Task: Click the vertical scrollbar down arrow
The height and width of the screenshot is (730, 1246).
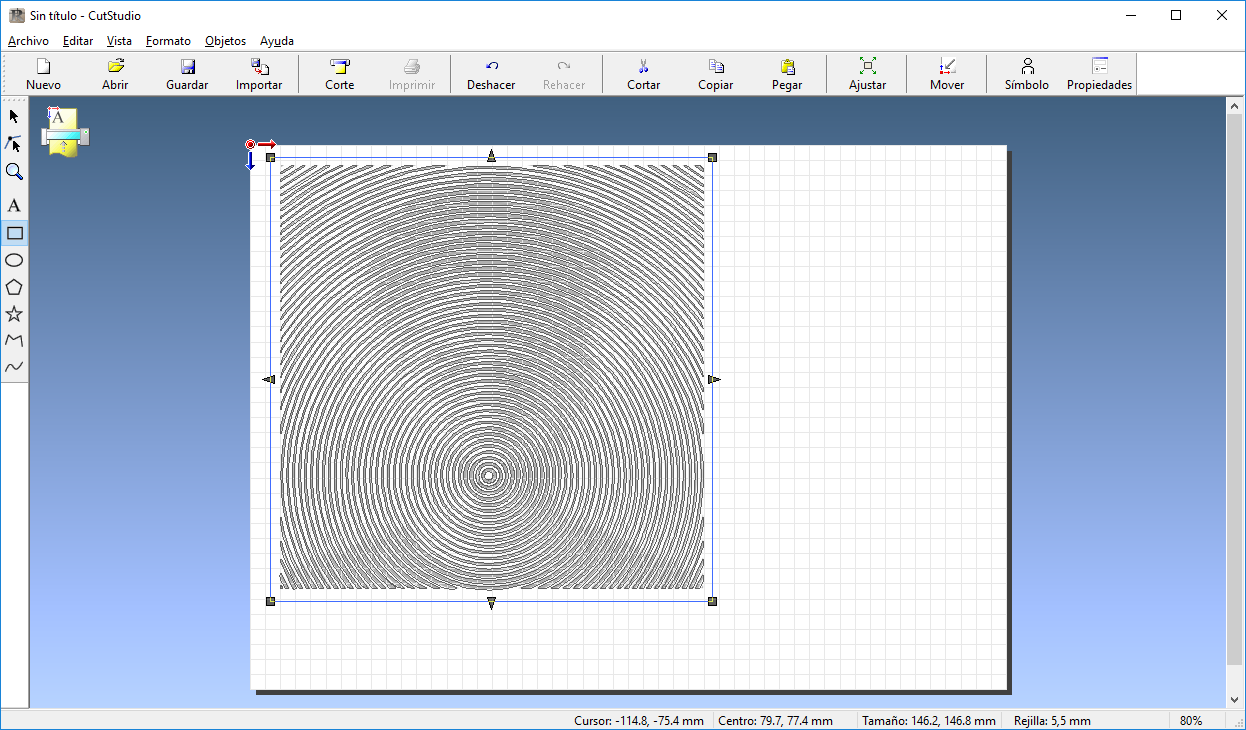Action: 1235,700
